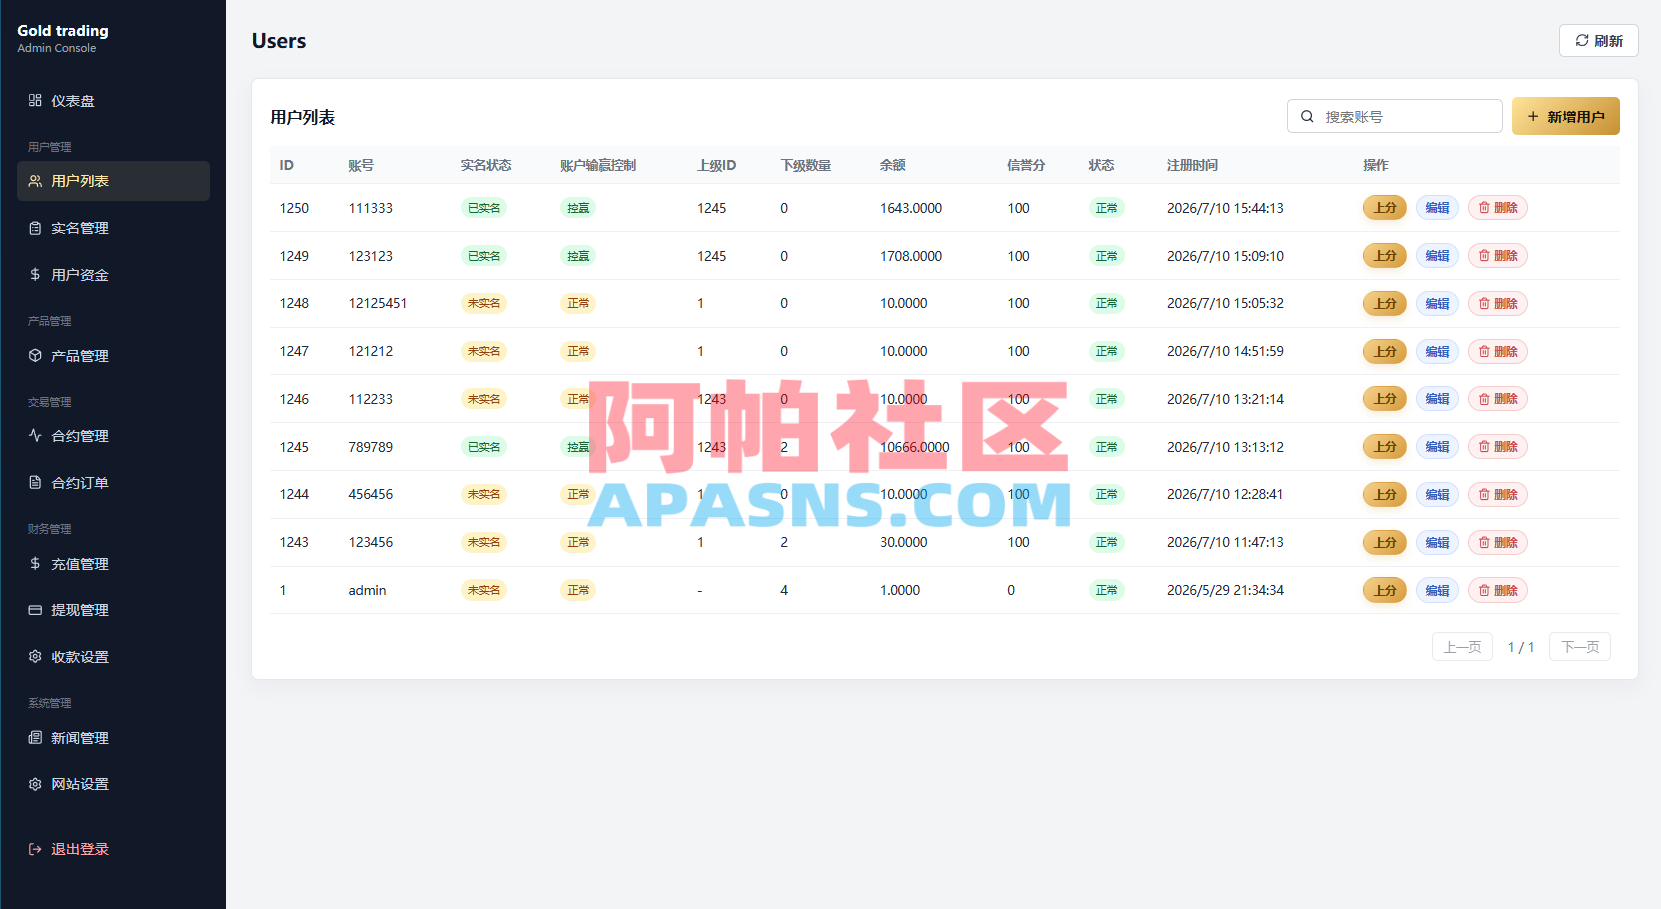This screenshot has height=909, width=1661.
Task: Click trash icon for account 456456
Action: (x=1484, y=495)
